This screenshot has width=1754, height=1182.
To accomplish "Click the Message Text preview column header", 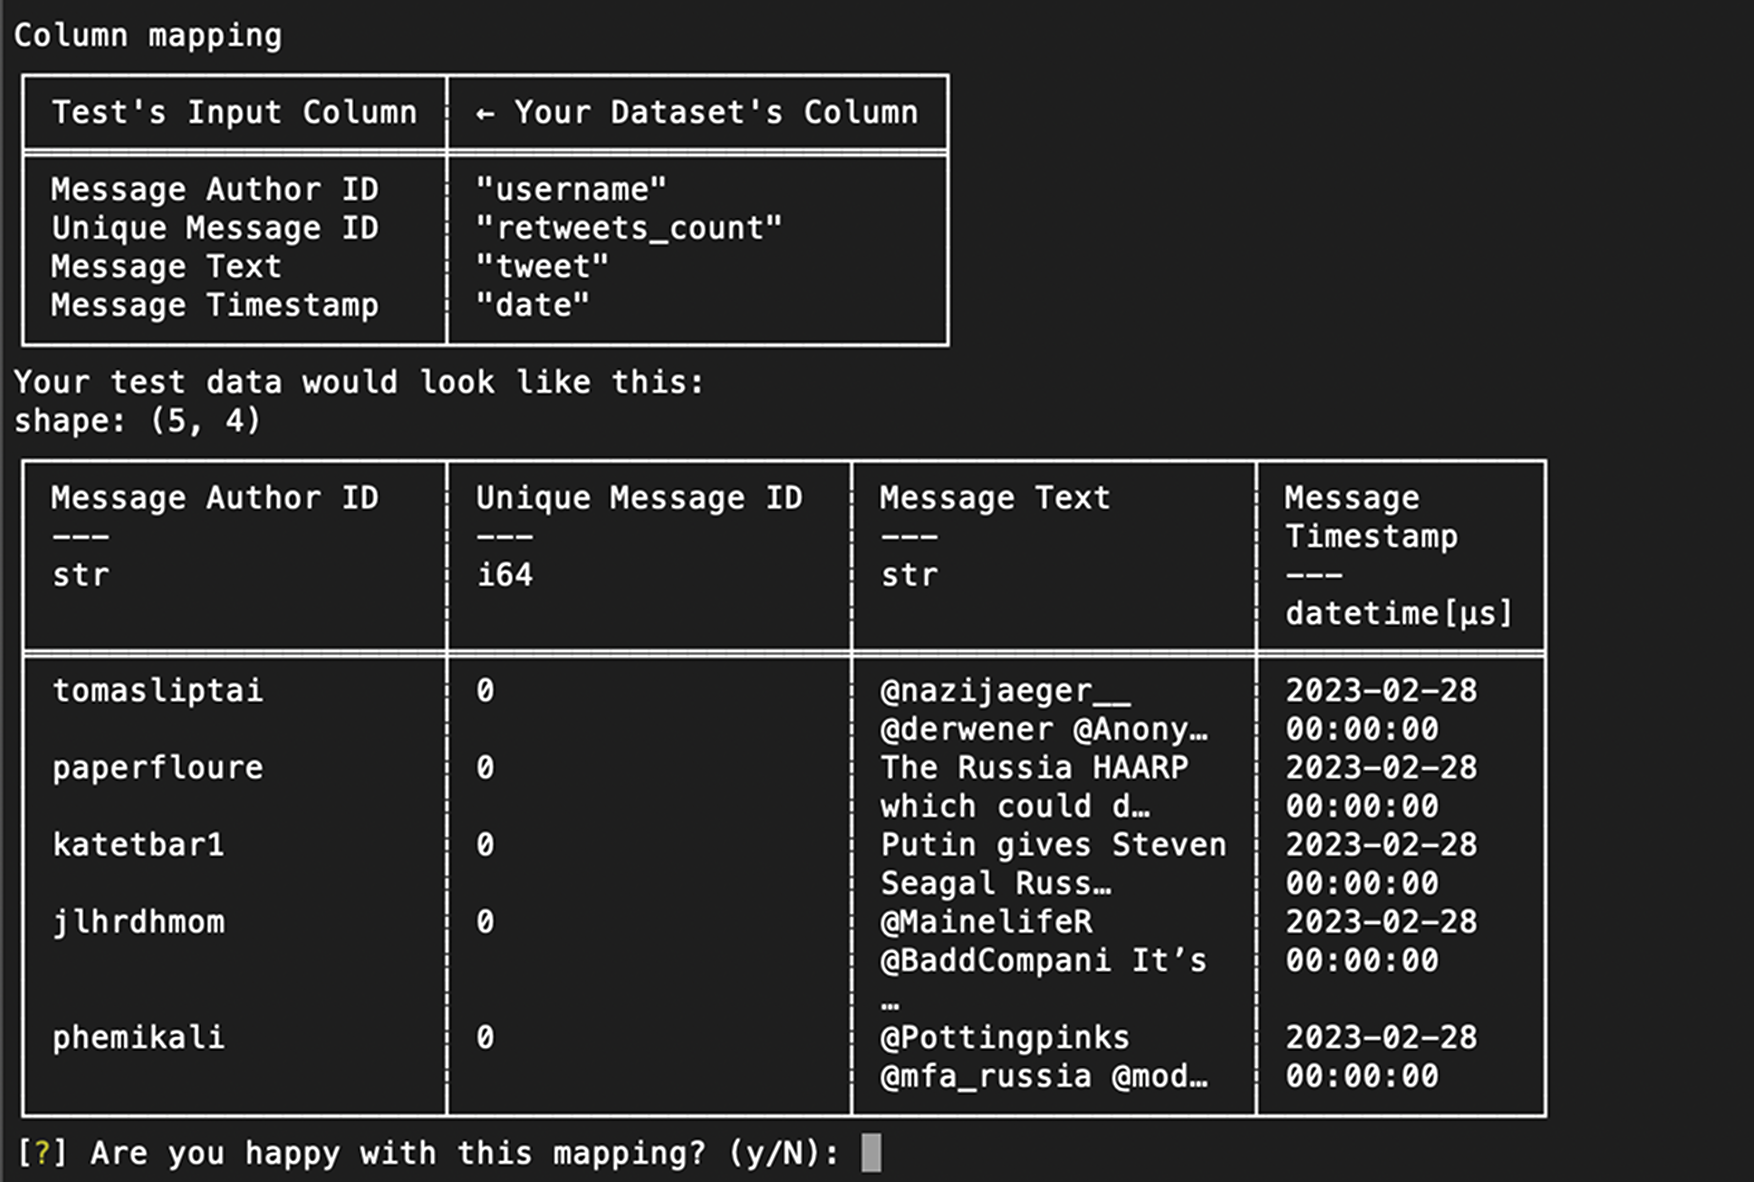I will tap(995, 497).
